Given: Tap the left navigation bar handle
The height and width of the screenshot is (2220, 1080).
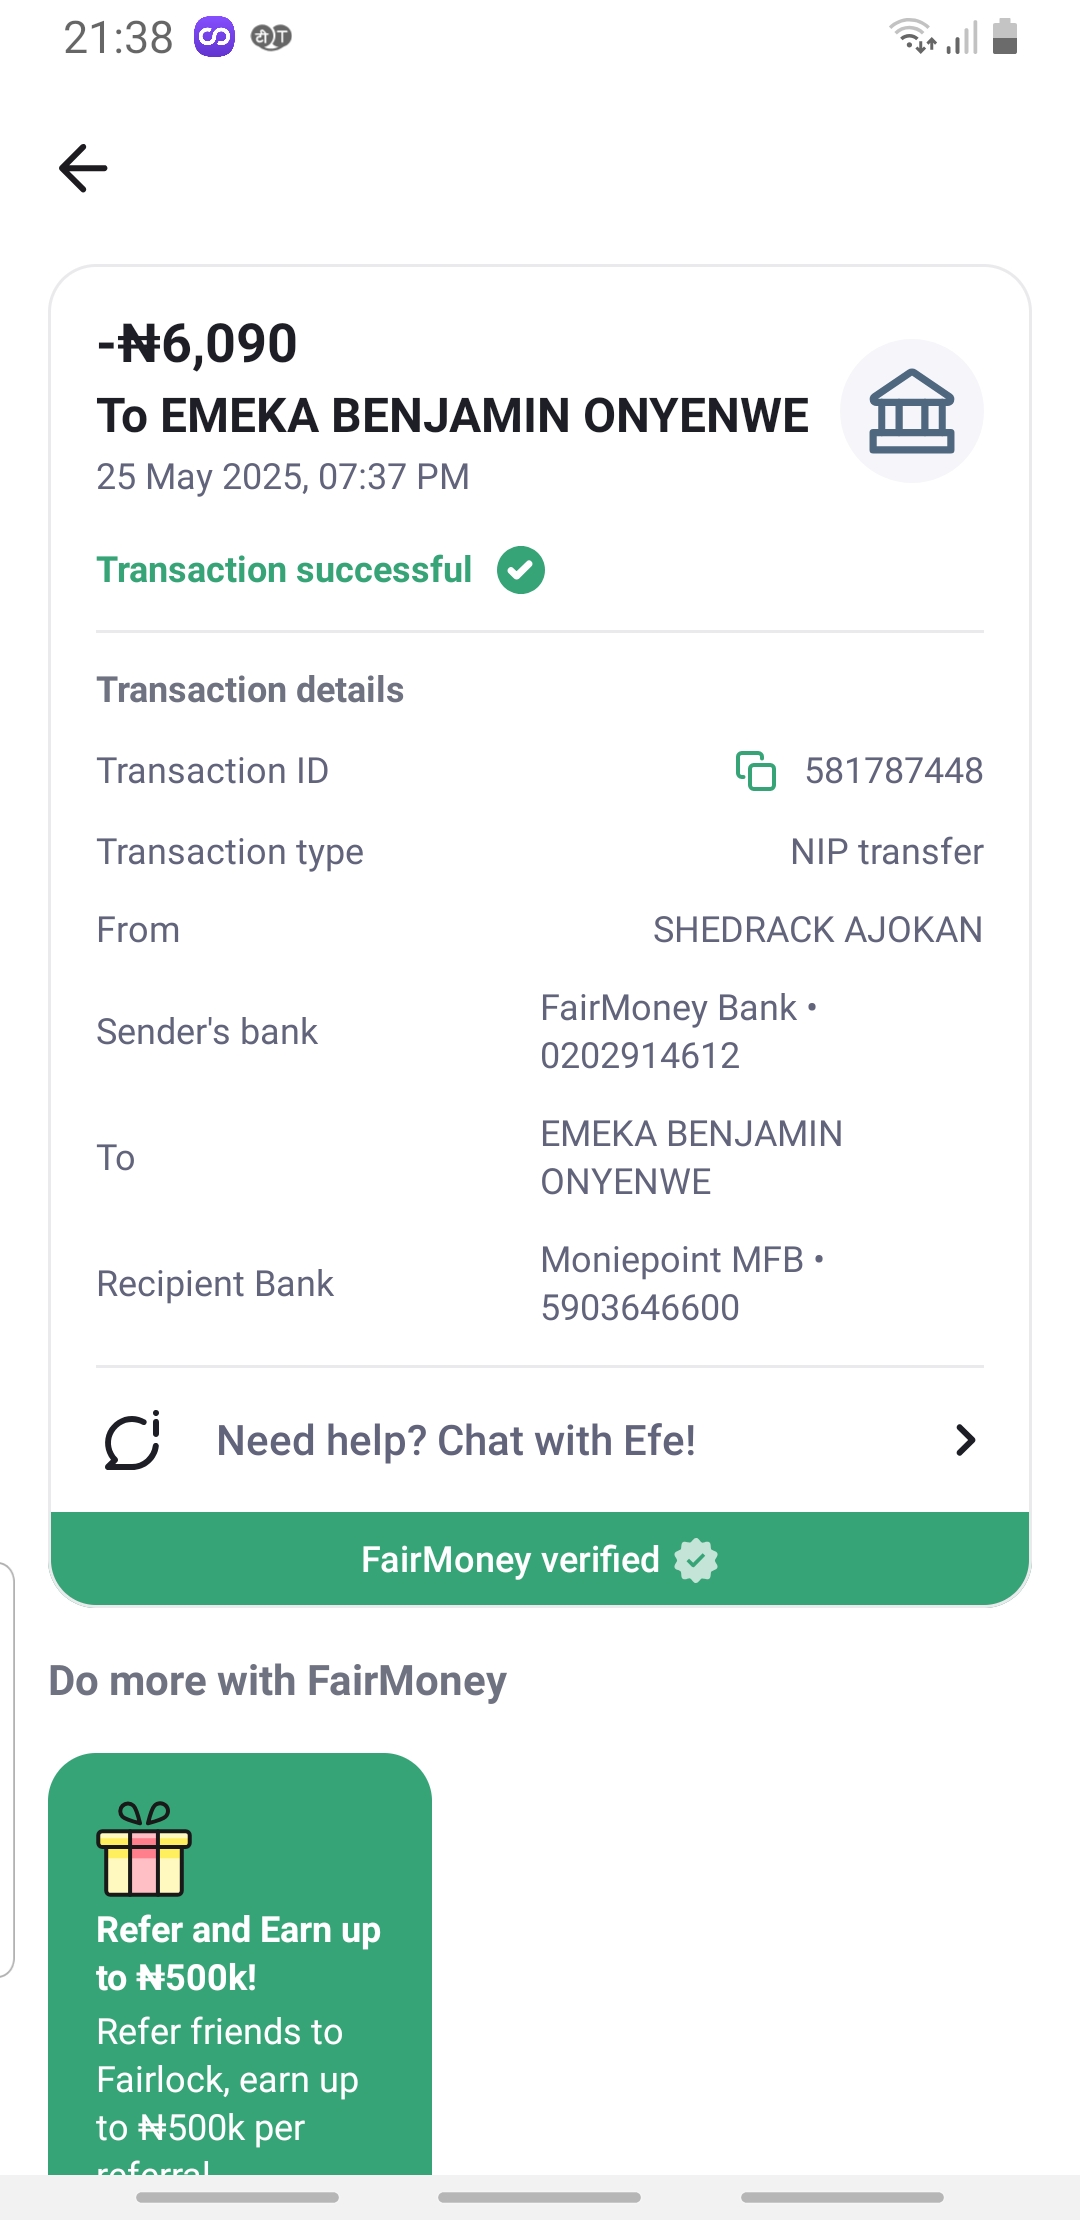Looking at the screenshot, I should (x=238, y=2197).
